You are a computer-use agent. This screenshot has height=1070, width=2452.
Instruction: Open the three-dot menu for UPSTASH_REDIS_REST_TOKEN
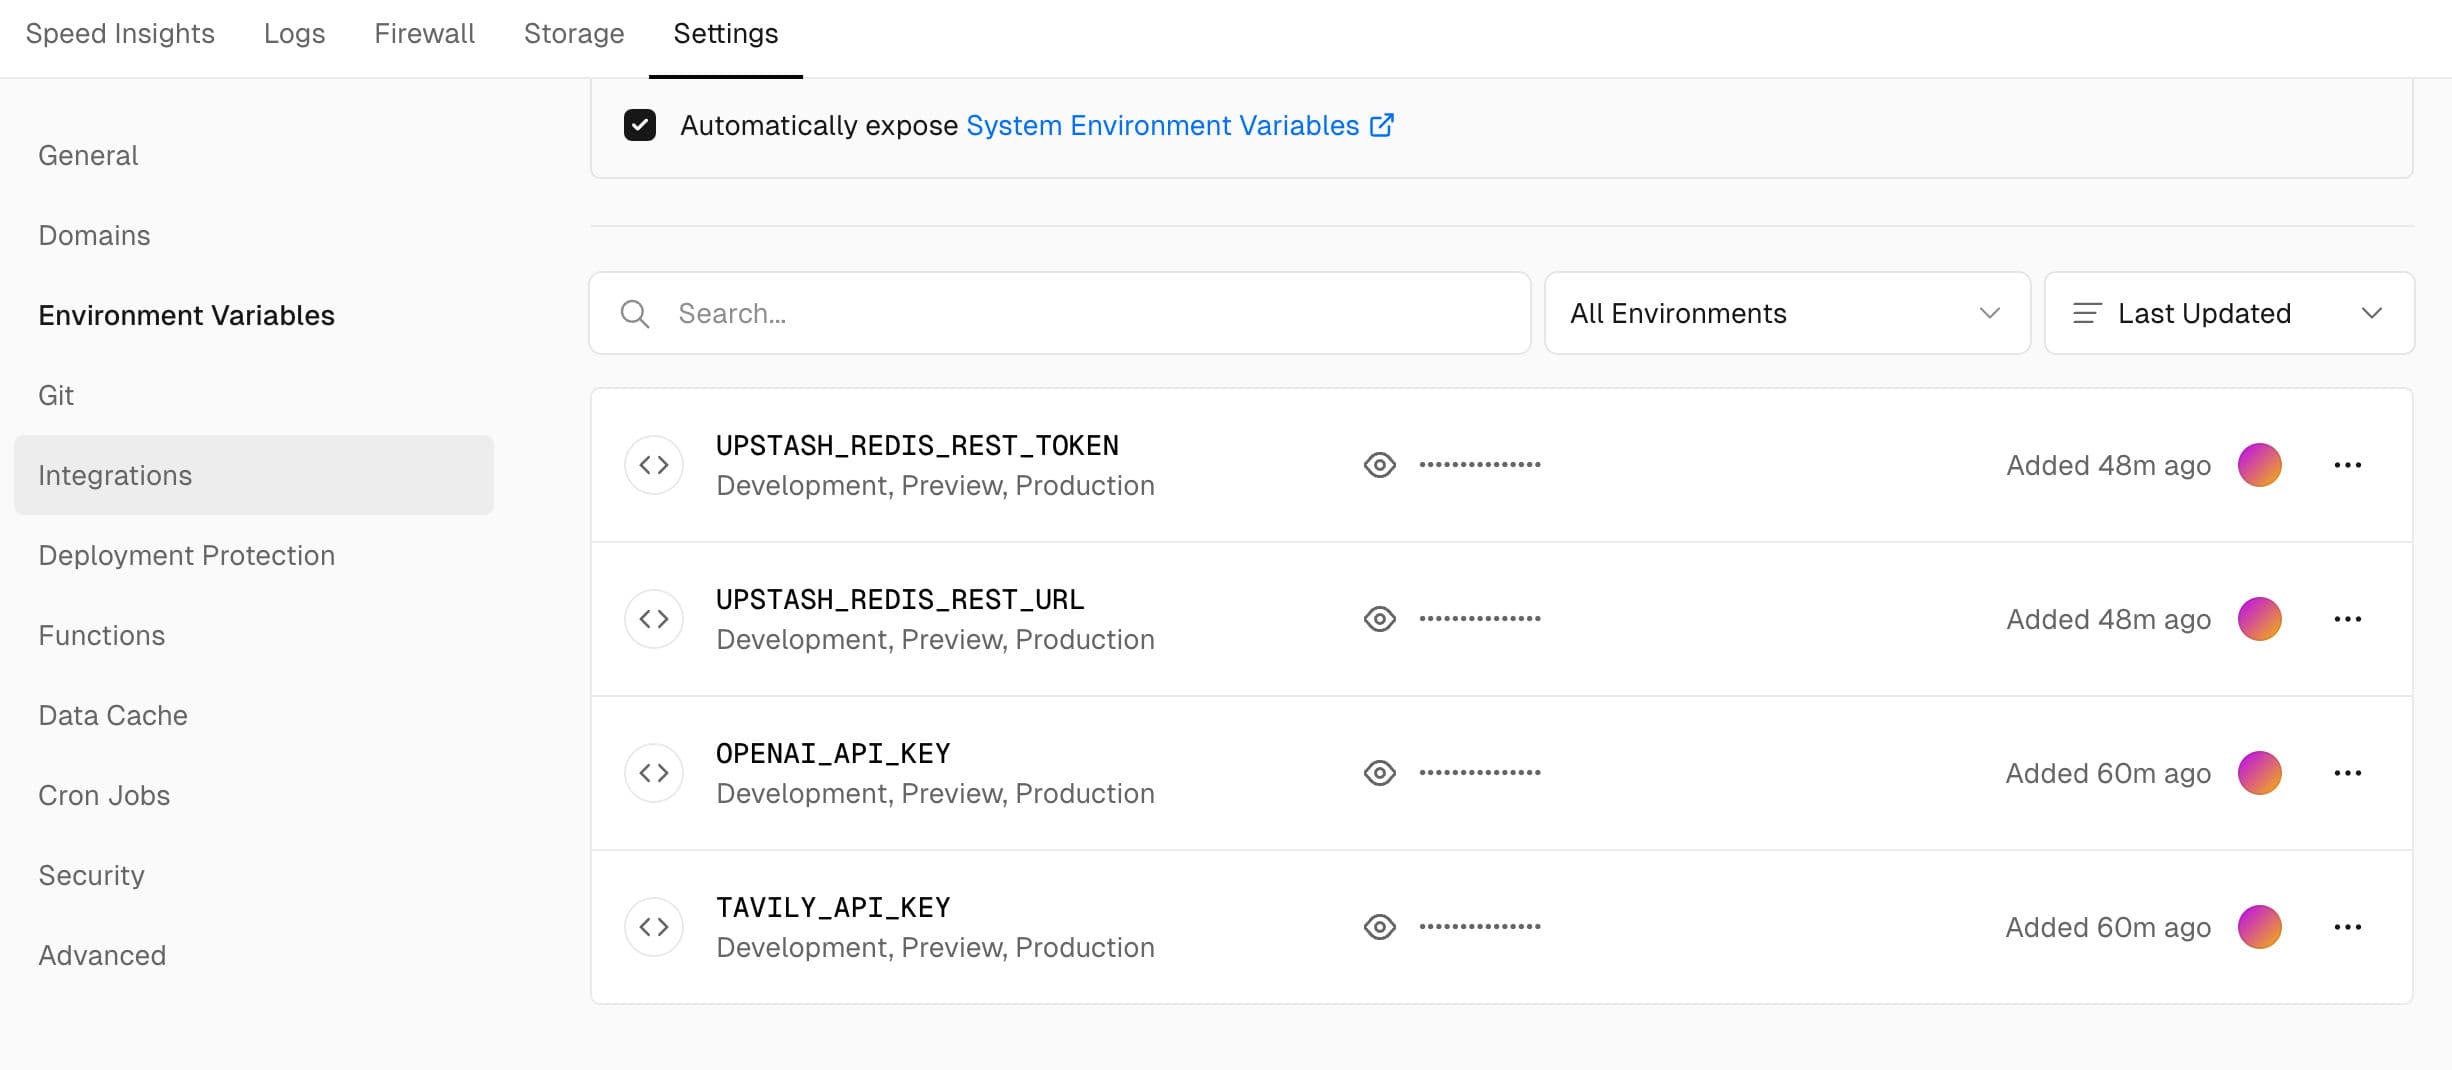[x=2347, y=465]
